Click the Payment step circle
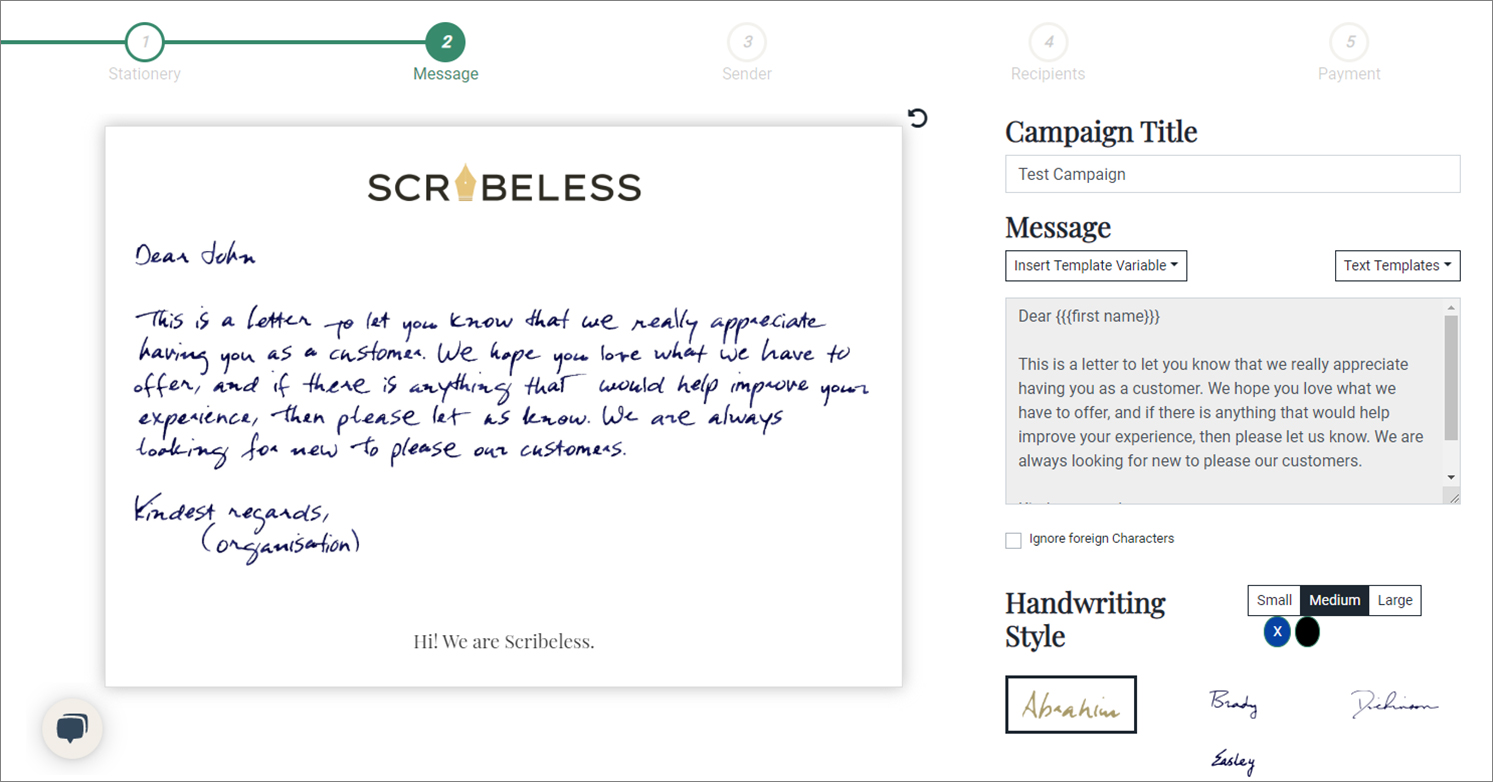The width and height of the screenshot is (1493, 783). click(1348, 41)
